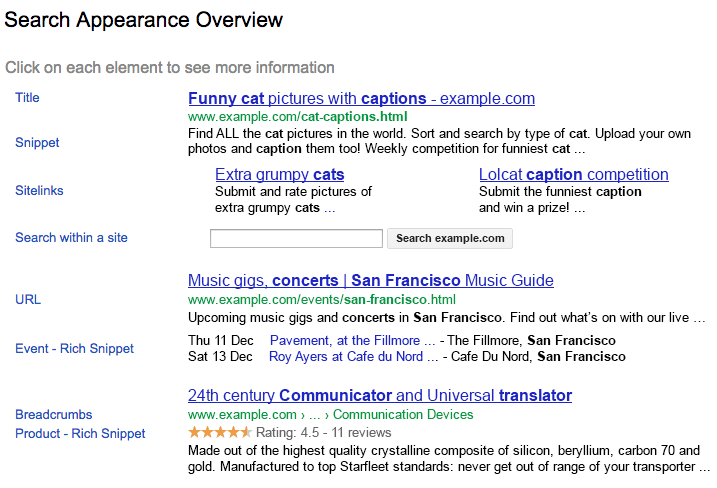The width and height of the screenshot is (717, 488).
Task: Click the Pavement, at the Fillmore event
Action: [345, 340]
